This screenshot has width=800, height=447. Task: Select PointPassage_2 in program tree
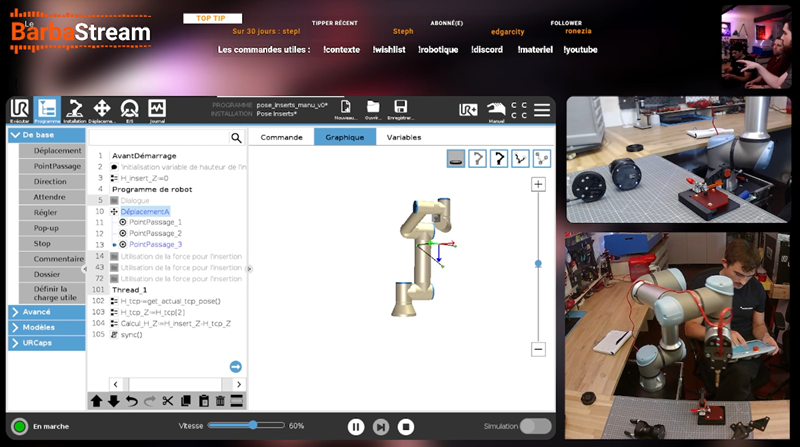tap(155, 233)
